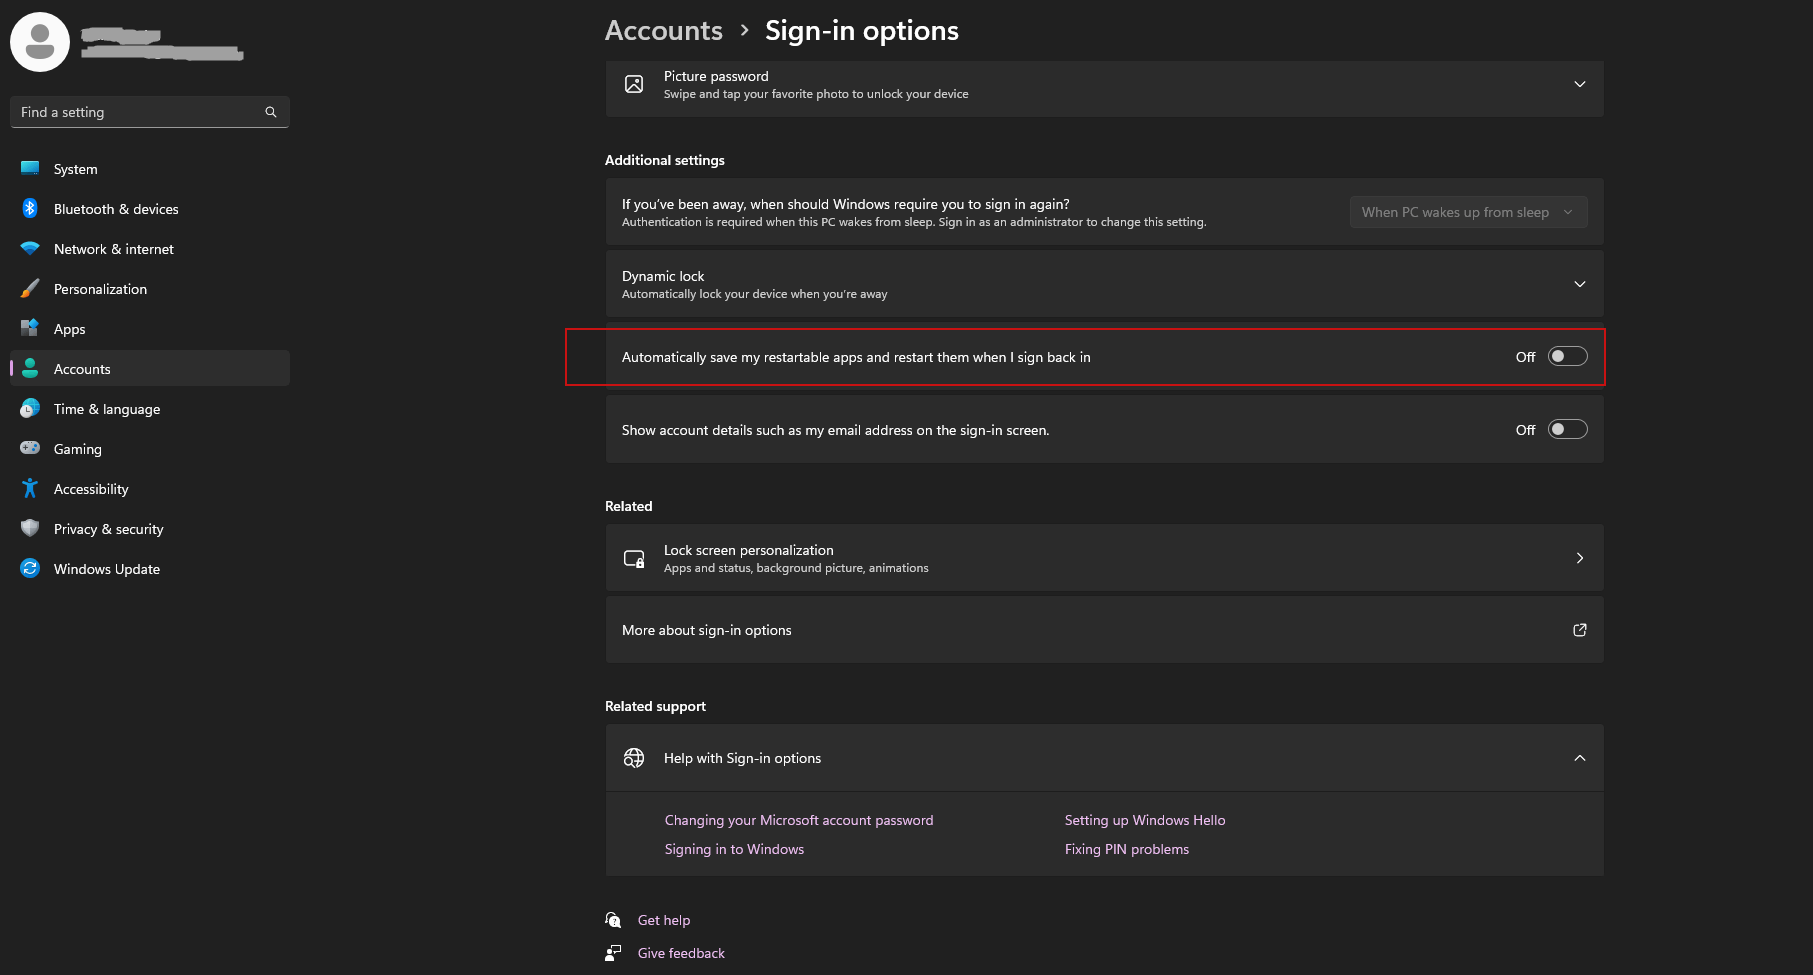
Task: Go back to Accounts via breadcrumb
Action: [x=663, y=30]
